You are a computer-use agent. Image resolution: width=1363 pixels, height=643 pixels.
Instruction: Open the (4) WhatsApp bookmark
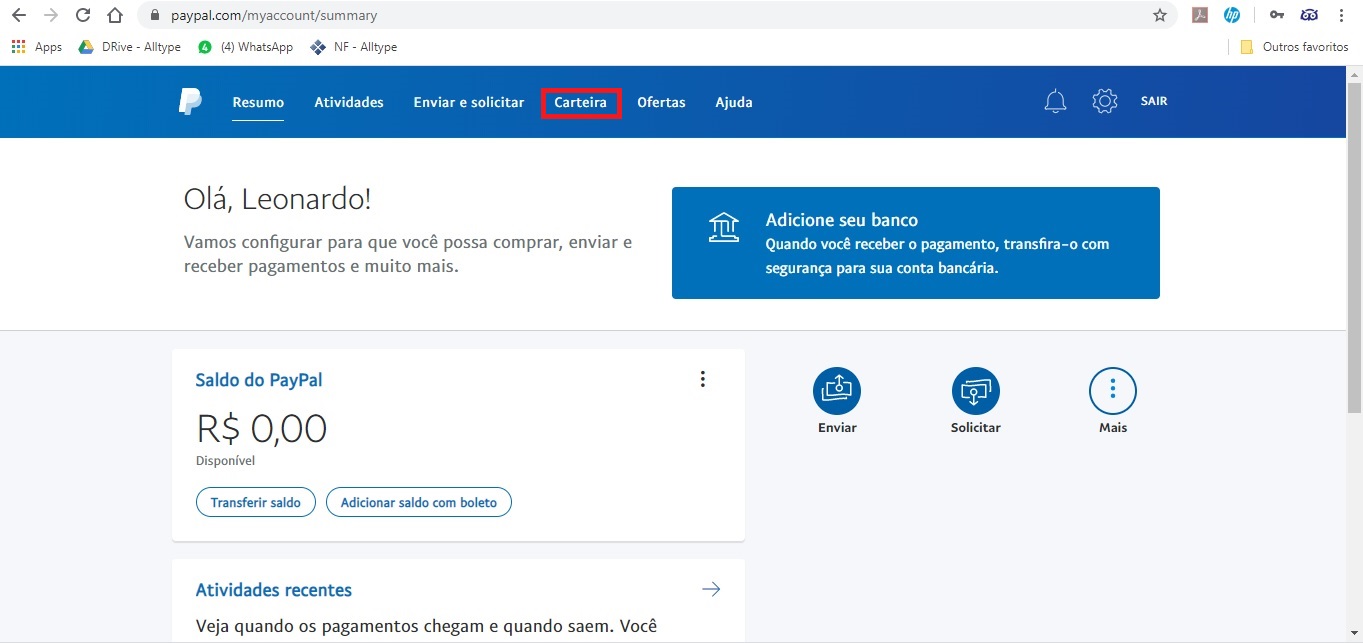click(245, 47)
